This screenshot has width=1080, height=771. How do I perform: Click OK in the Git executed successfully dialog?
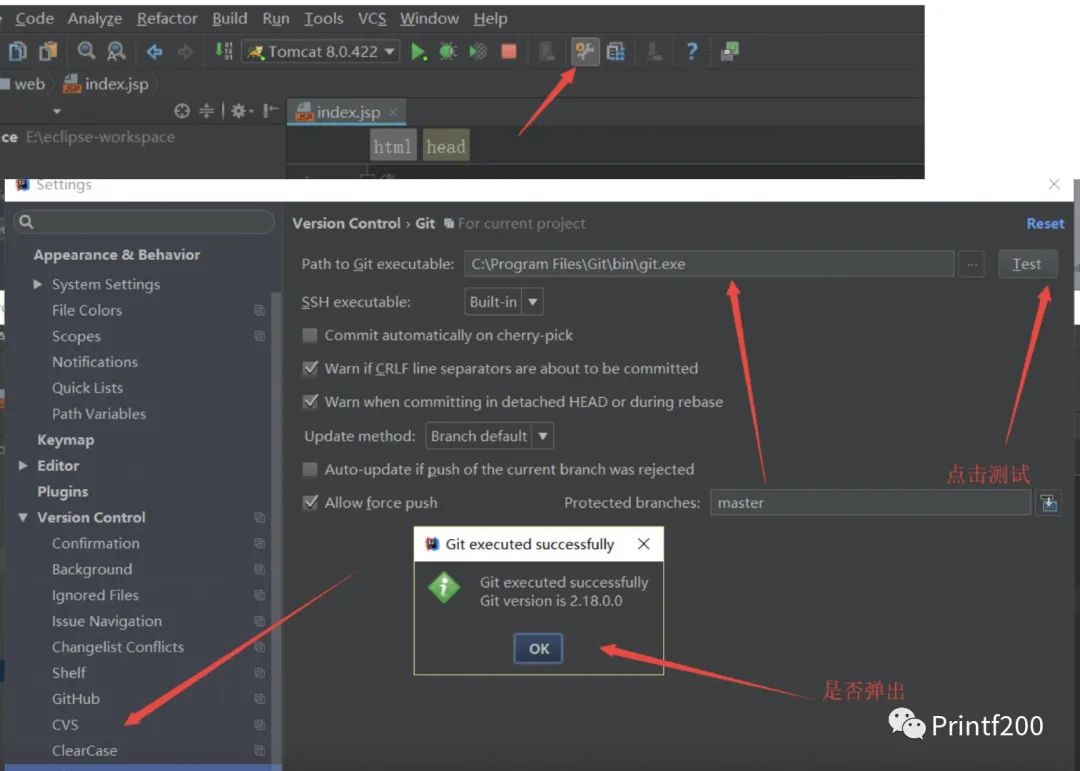click(539, 648)
